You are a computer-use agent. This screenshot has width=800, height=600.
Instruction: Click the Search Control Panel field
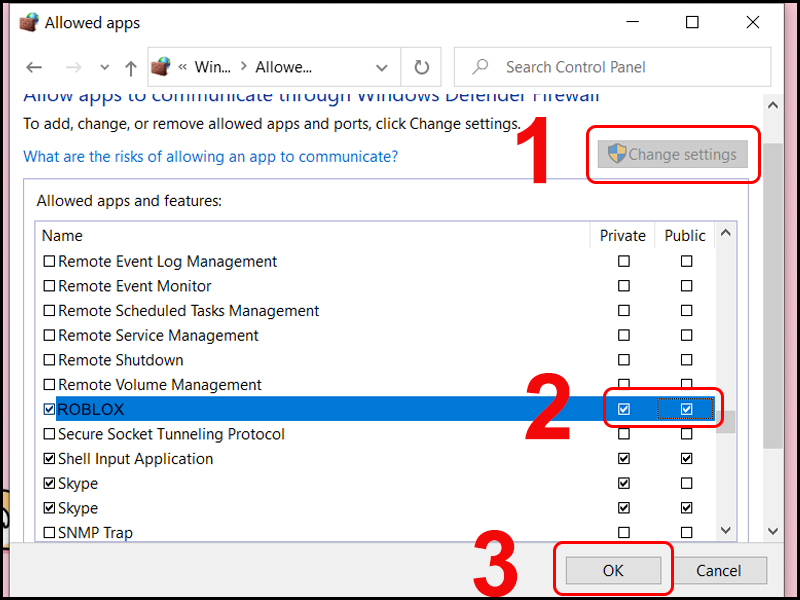click(612, 67)
